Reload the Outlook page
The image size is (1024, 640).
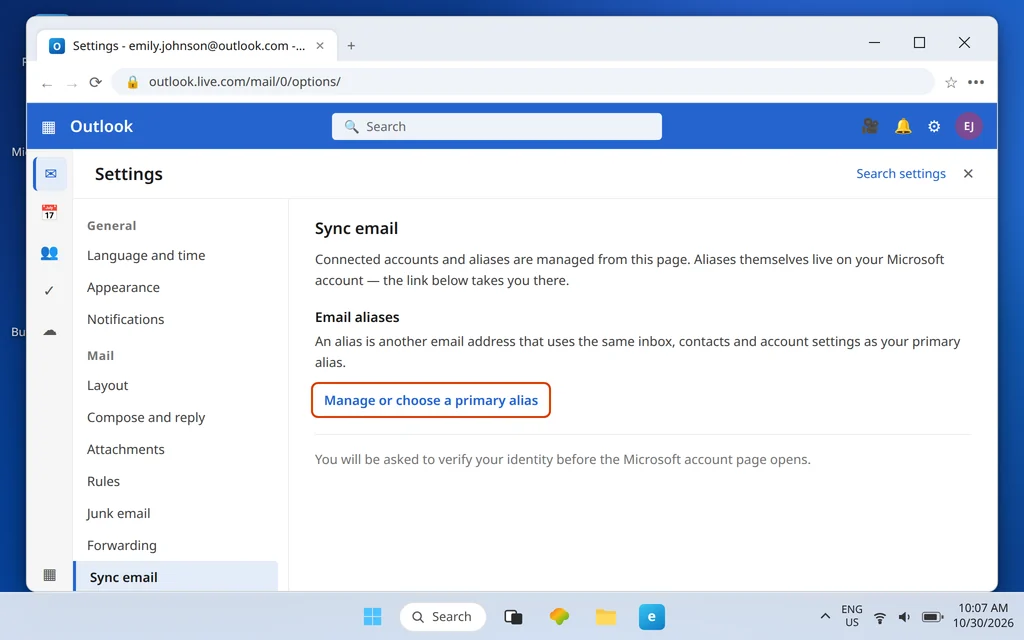point(95,82)
